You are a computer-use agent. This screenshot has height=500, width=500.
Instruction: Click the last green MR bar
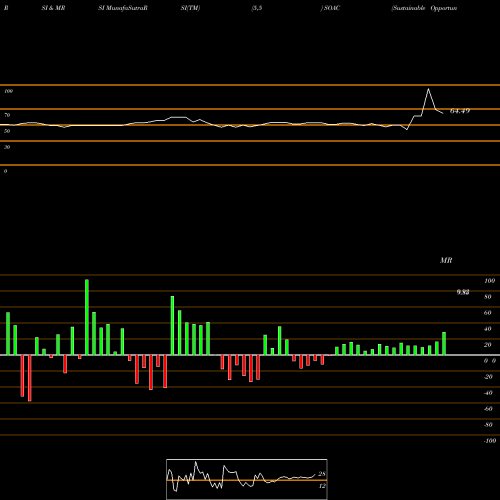pos(444,343)
